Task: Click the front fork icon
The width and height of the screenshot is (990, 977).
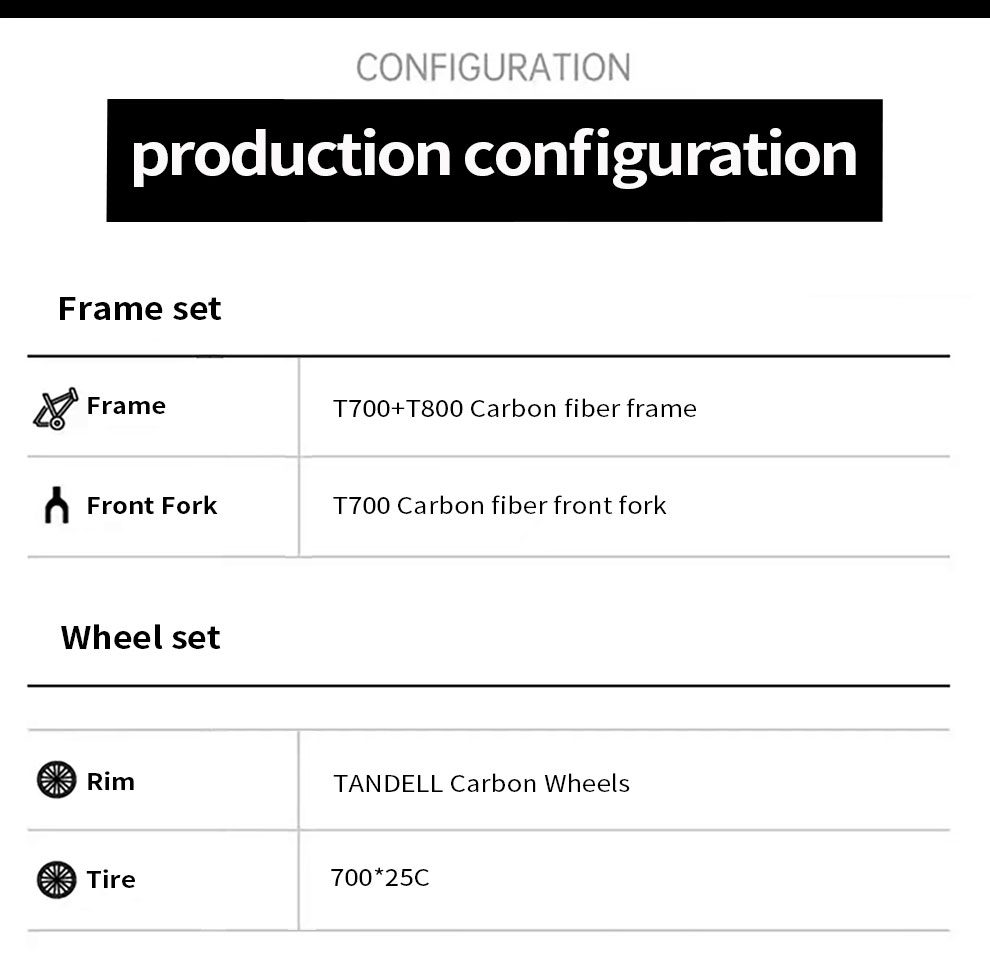Action: (x=57, y=505)
